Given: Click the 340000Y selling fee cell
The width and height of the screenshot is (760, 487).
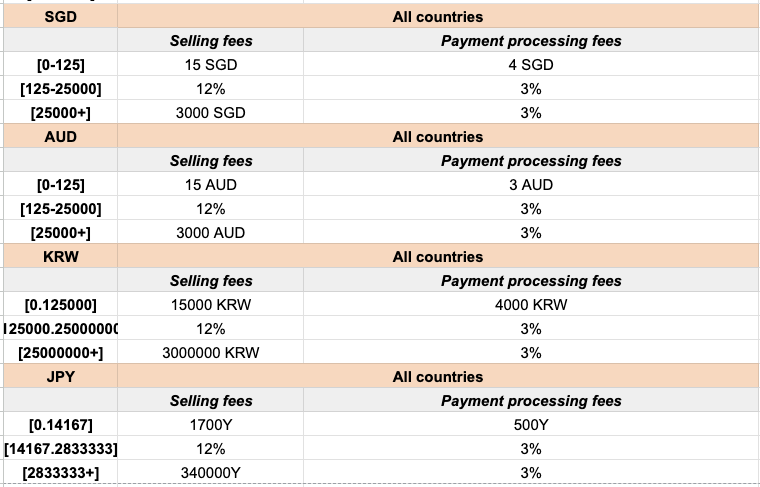Looking at the screenshot, I should pos(210,473).
